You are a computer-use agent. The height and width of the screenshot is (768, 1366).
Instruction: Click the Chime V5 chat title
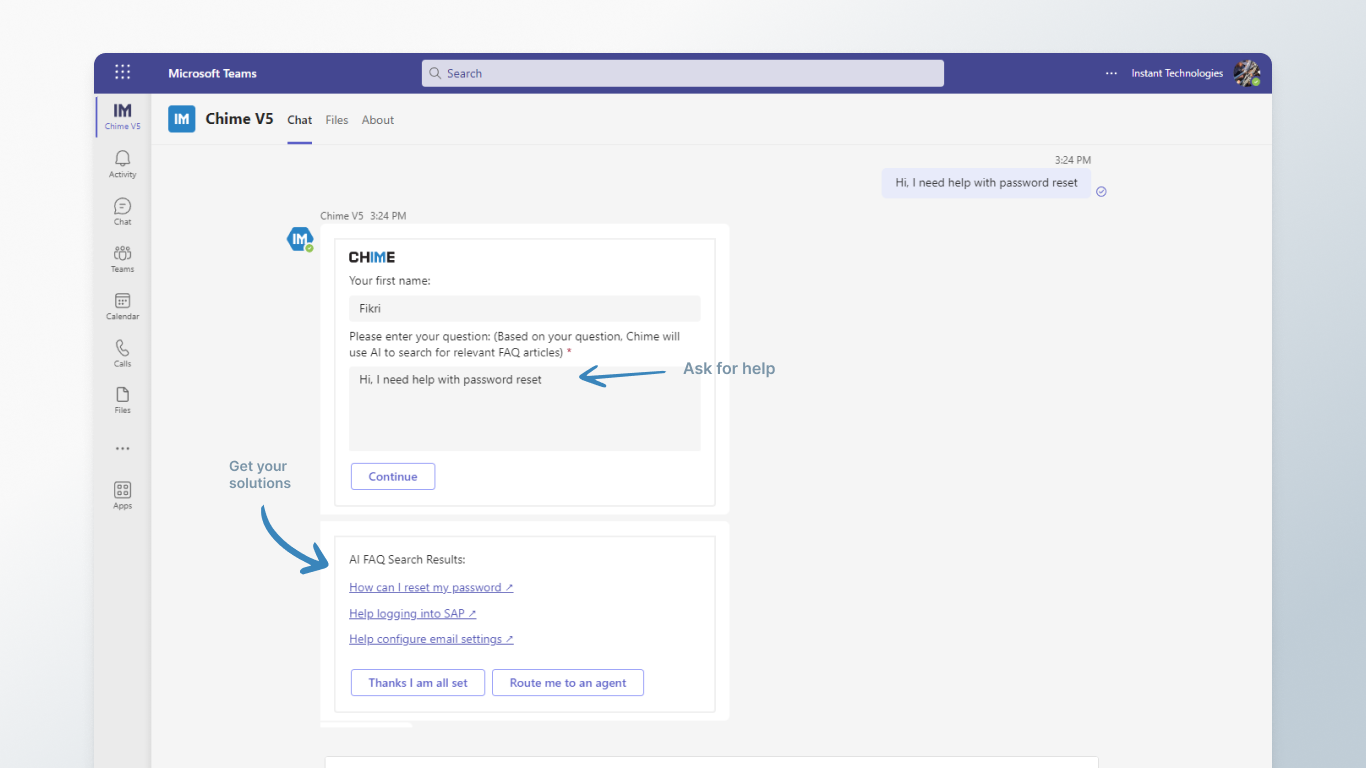(239, 119)
